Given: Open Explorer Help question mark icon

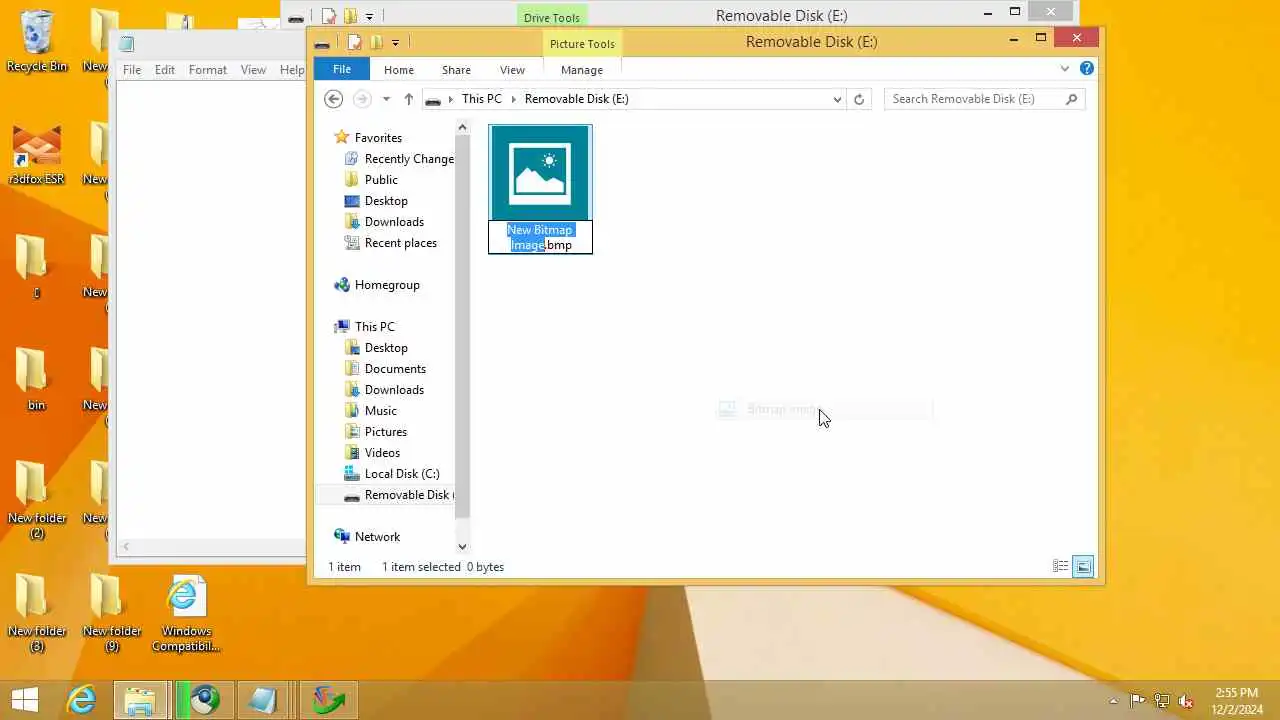Looking at the screenshot, I should click(x=1087, y=69).
